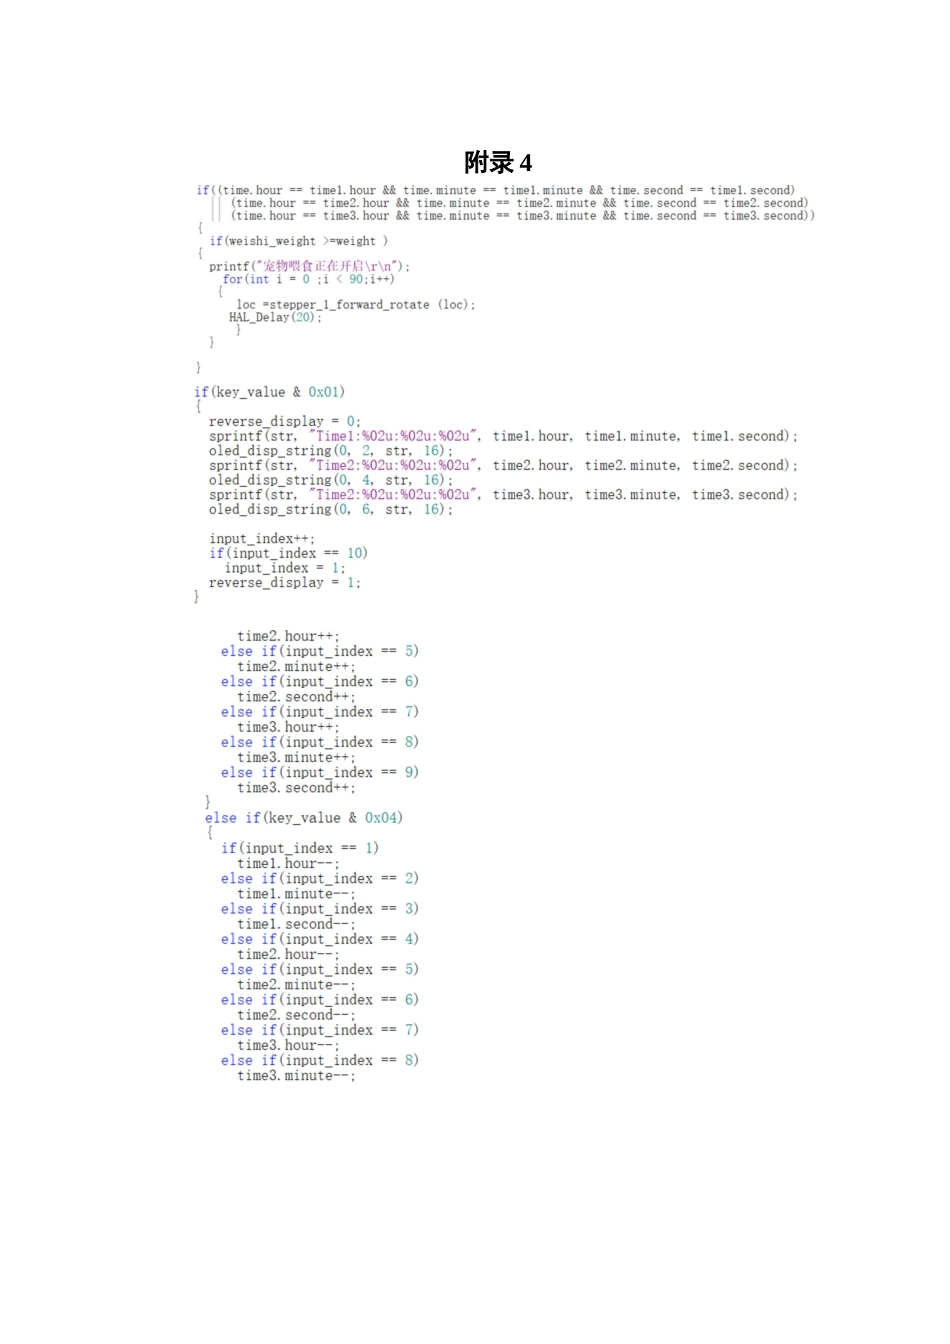Screen dimensions: 950x1344
Task: Click the sprintf line with time1.hour
Action: point(503,436)
